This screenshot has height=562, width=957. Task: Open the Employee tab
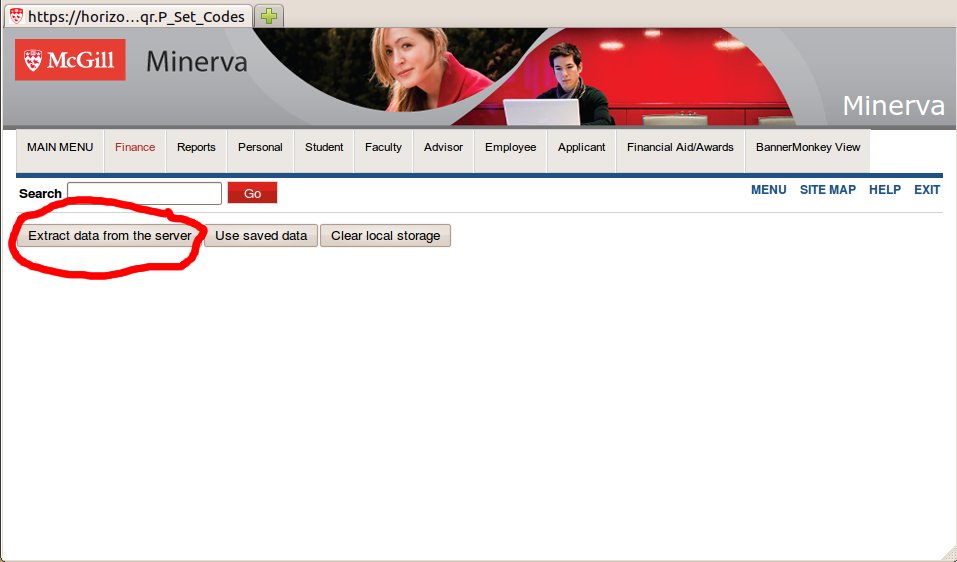point(510,151)
